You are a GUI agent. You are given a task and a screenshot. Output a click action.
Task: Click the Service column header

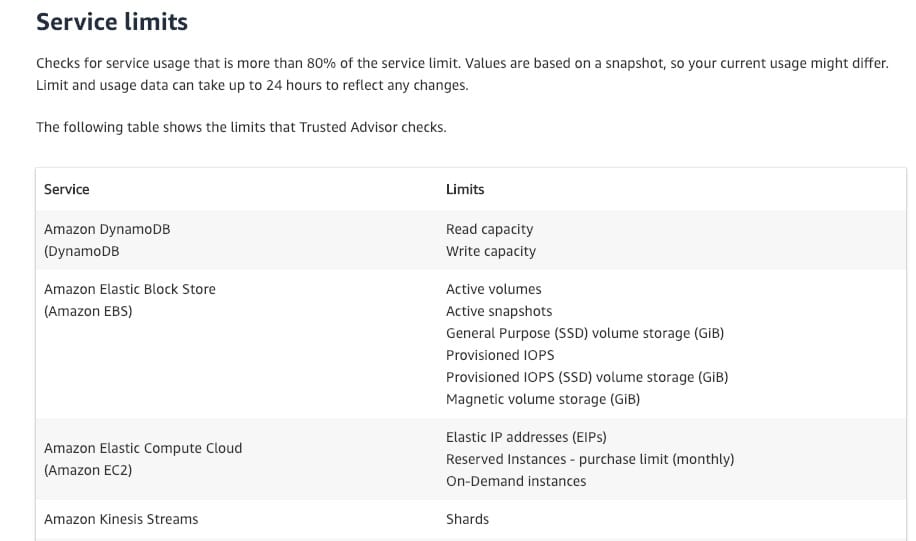(x=67, y=189)
